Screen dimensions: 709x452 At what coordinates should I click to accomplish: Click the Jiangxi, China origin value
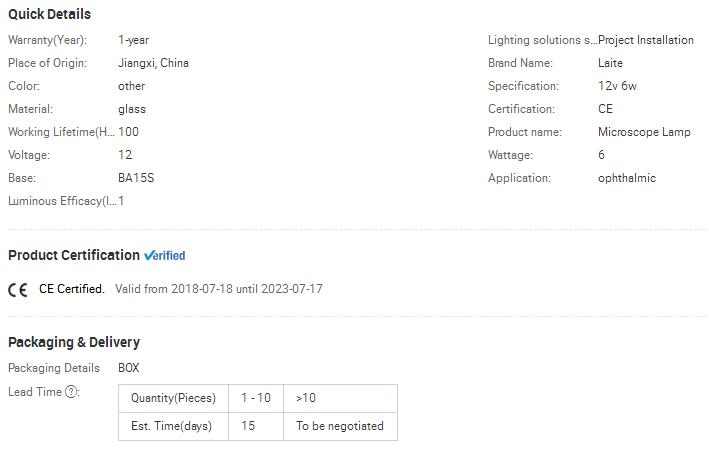pos(153,63)
